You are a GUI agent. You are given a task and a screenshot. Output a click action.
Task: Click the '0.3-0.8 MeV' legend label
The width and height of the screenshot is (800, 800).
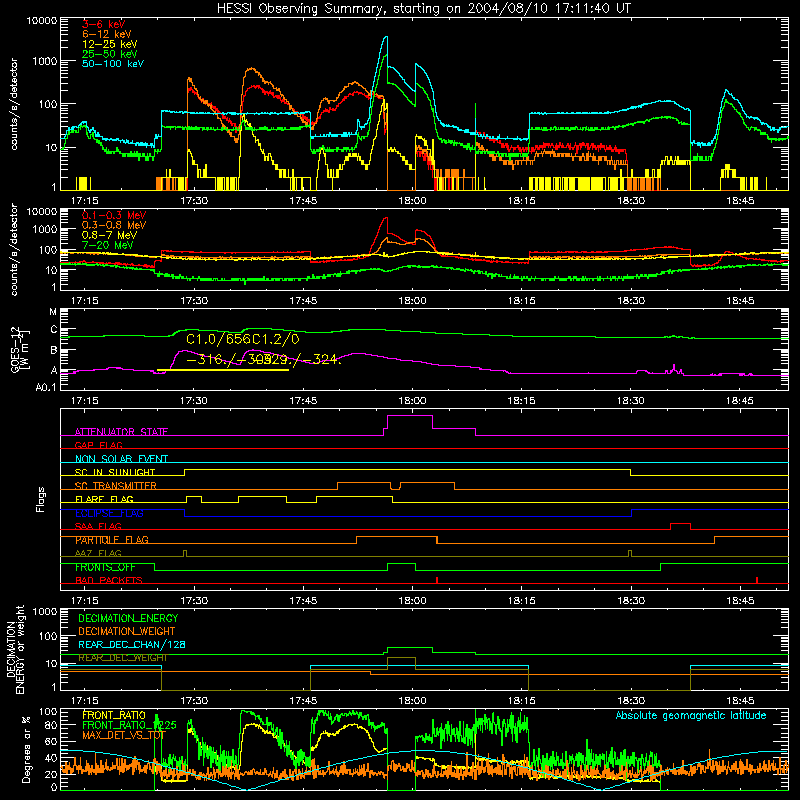click(x=114, y=225)
